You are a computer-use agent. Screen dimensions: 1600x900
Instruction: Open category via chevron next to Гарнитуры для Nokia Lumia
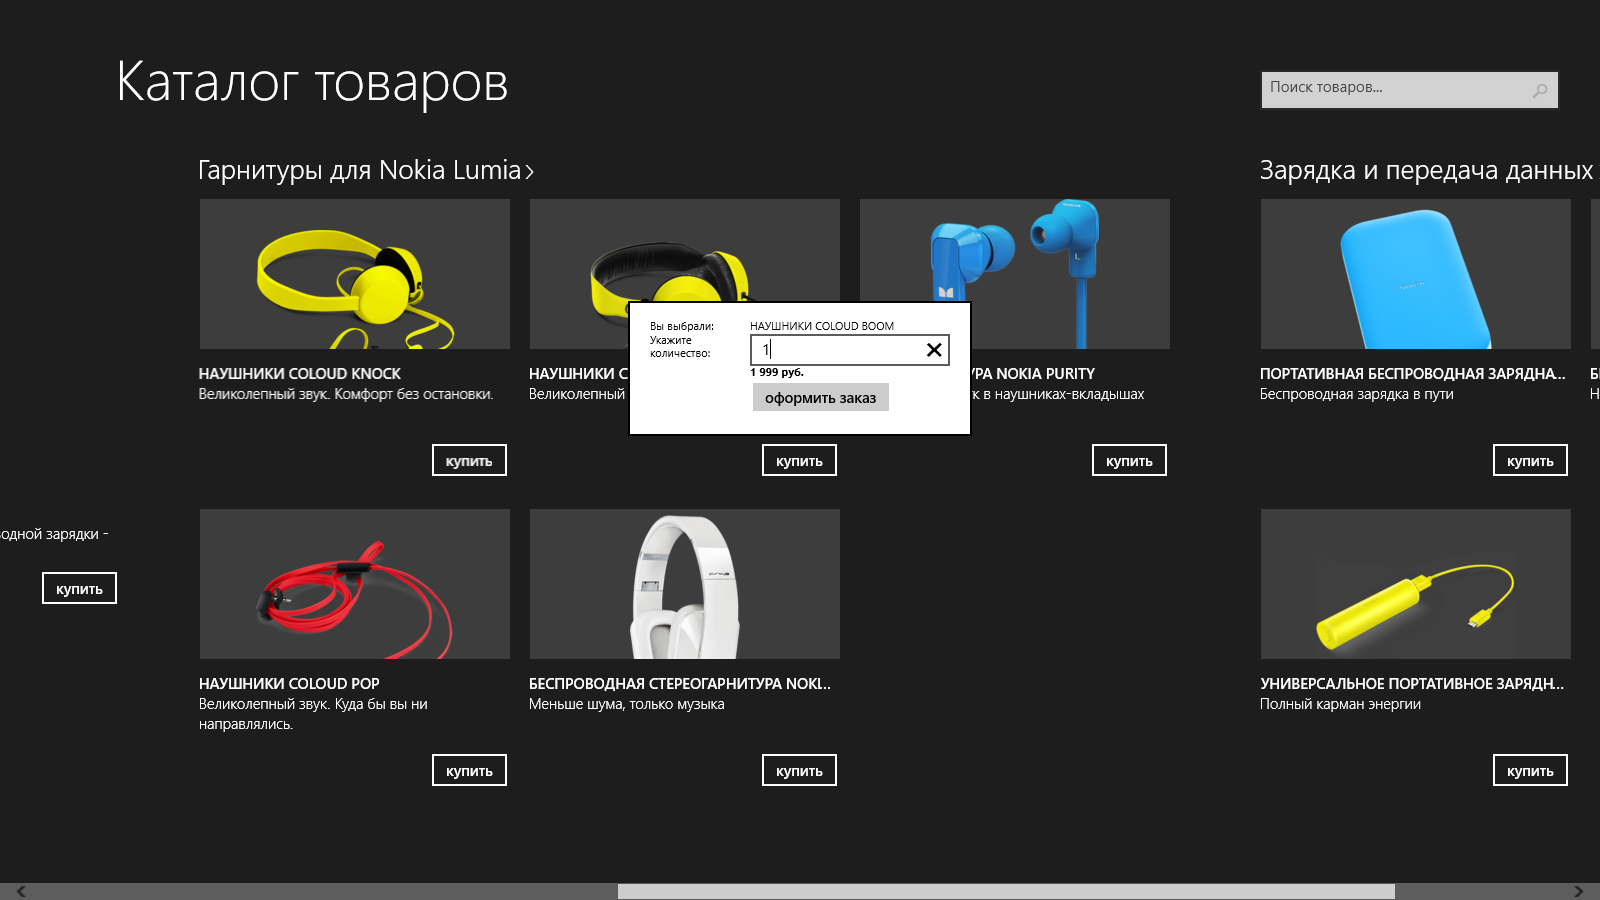click(x=529, y=170)
